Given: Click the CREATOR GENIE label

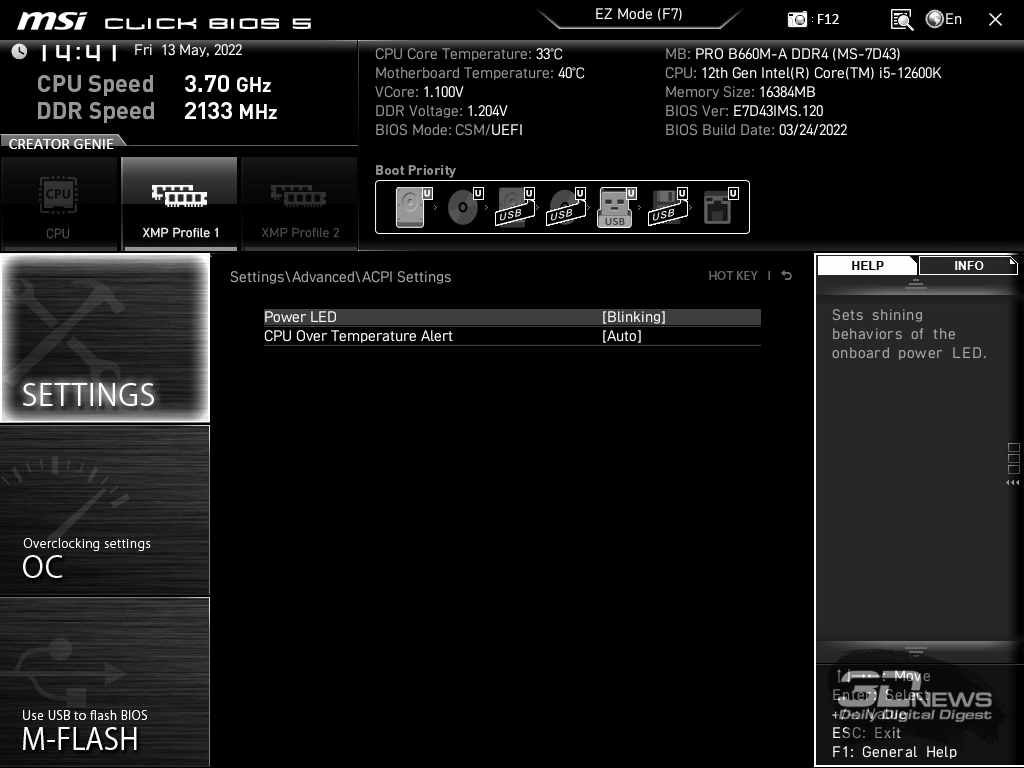Looking at the screenshot, I should 61,144.
